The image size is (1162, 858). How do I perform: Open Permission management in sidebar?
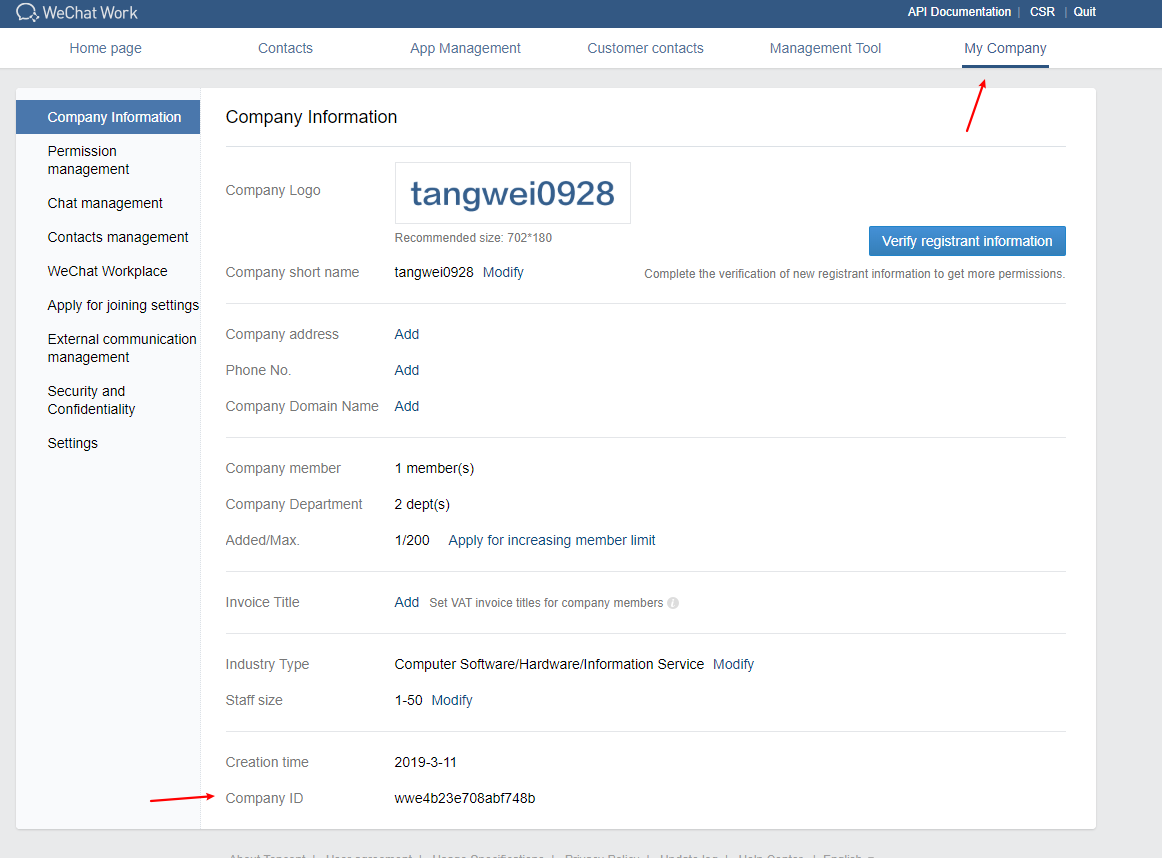pos(88,160)
